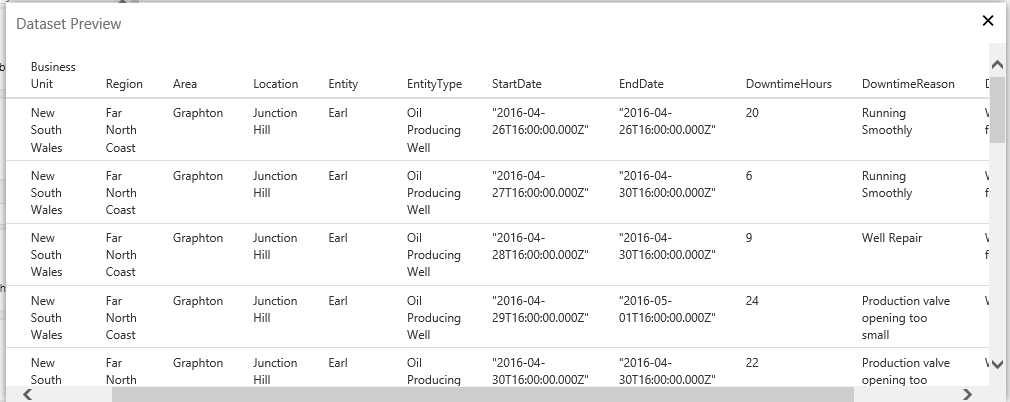Select the StartDate column header
Image resolution: width=1010 pixels, height=402 pixels.
(517, 84)
